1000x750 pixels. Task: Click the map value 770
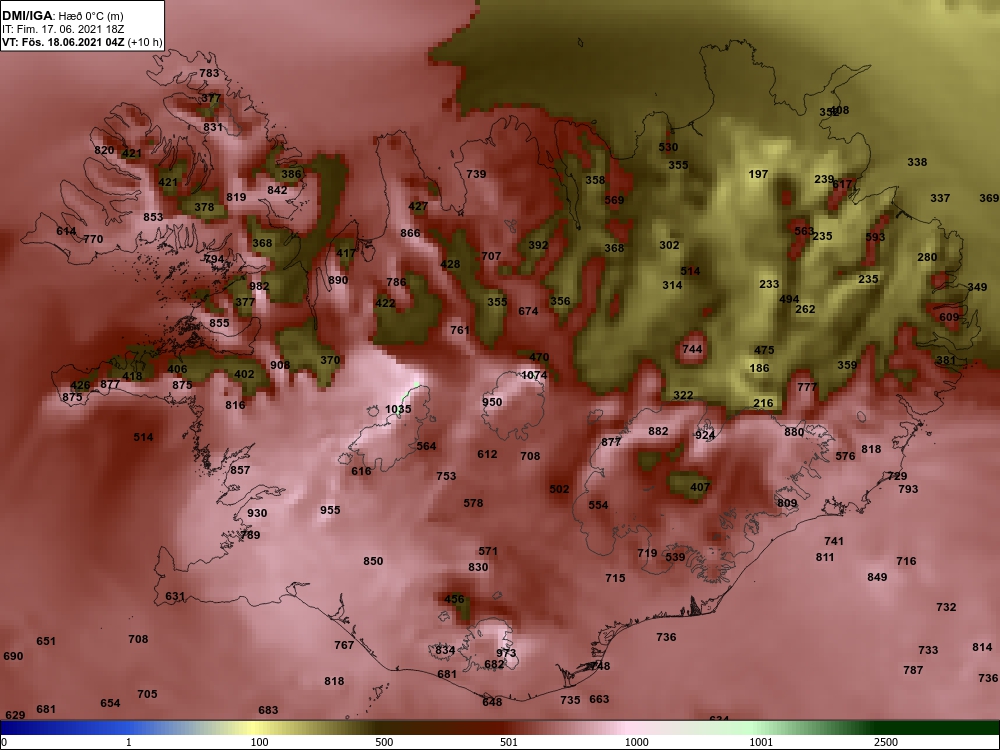click(93, 240)
